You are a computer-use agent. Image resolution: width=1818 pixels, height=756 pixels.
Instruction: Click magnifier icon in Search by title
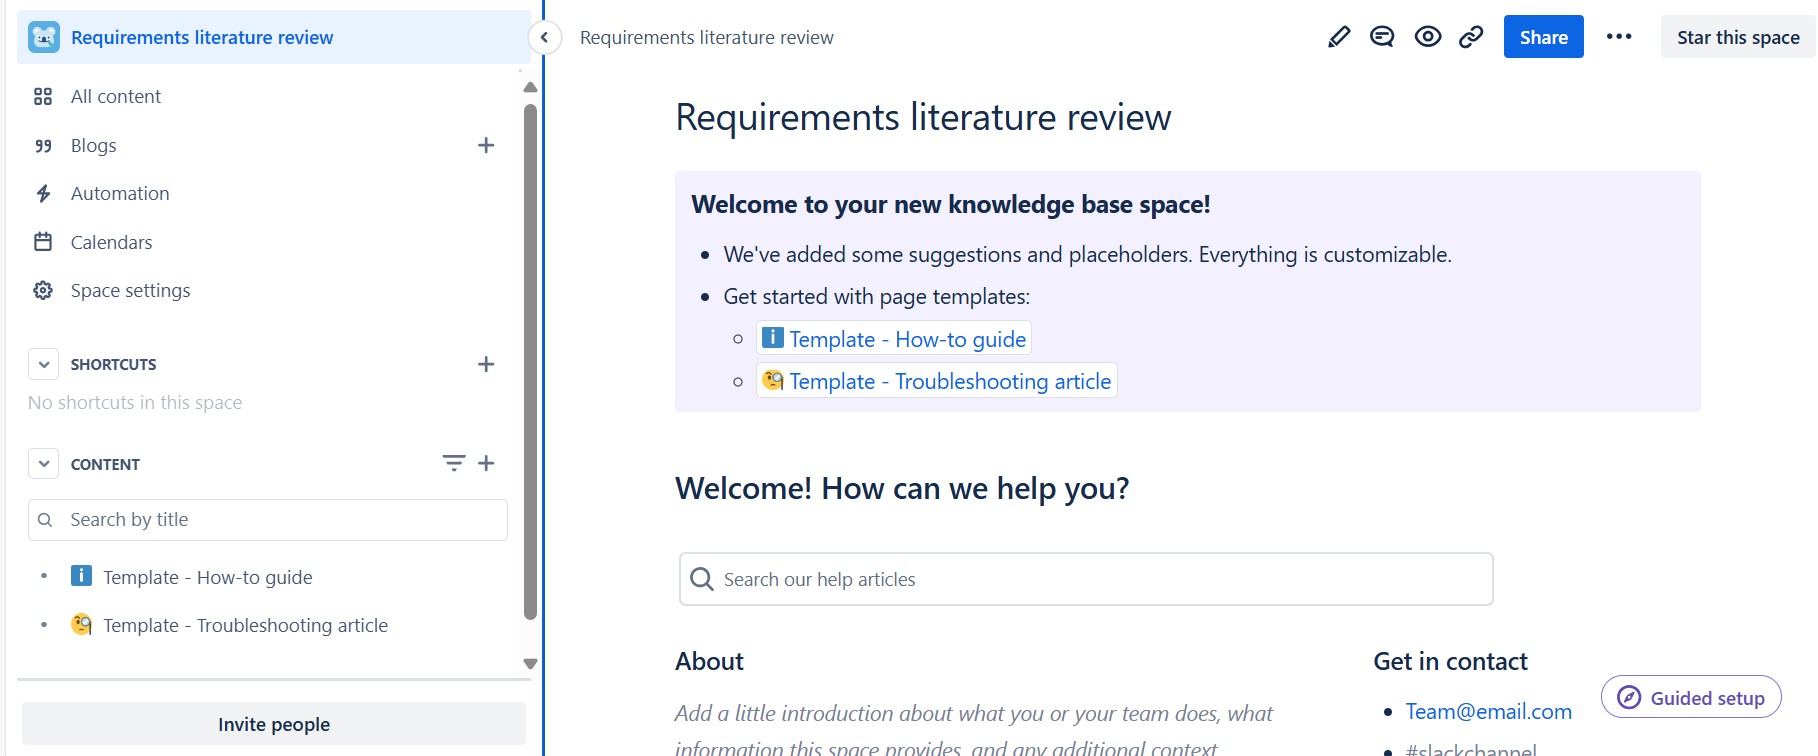coord(45,520)
